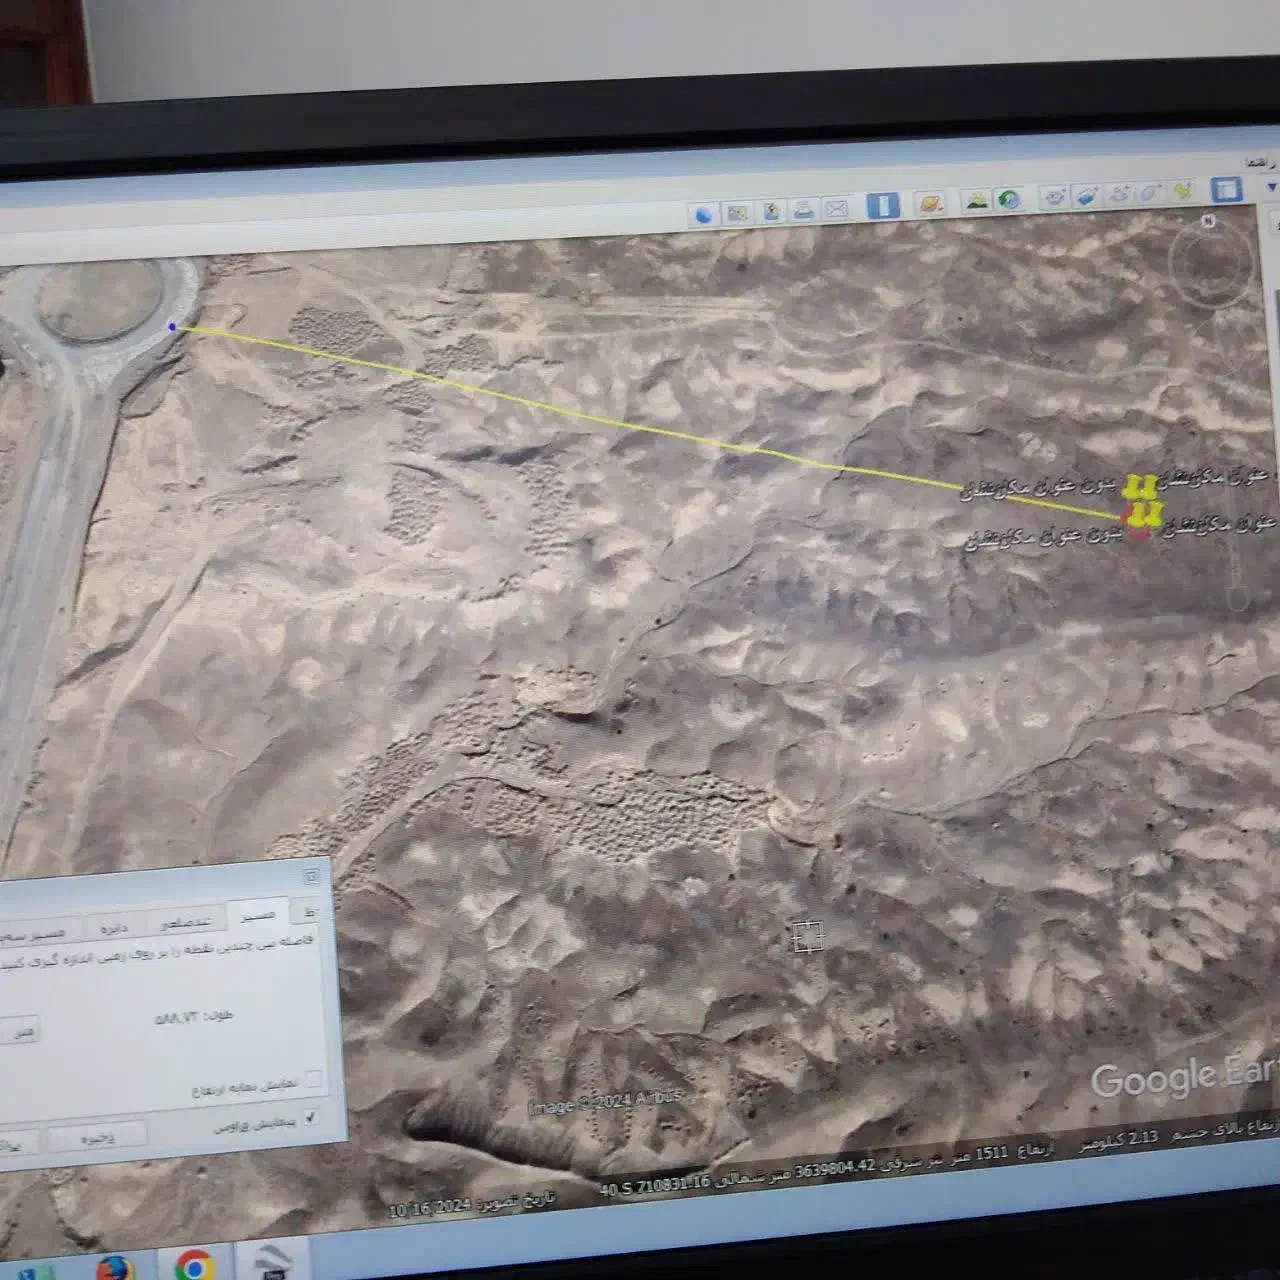Open the length units dropdown in ruler dialog
The image size is (1280, 1280).
coord(18,1031)
